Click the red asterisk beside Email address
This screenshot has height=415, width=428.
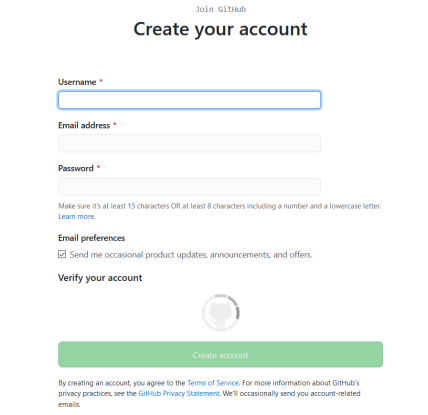[x=115, y=124]
